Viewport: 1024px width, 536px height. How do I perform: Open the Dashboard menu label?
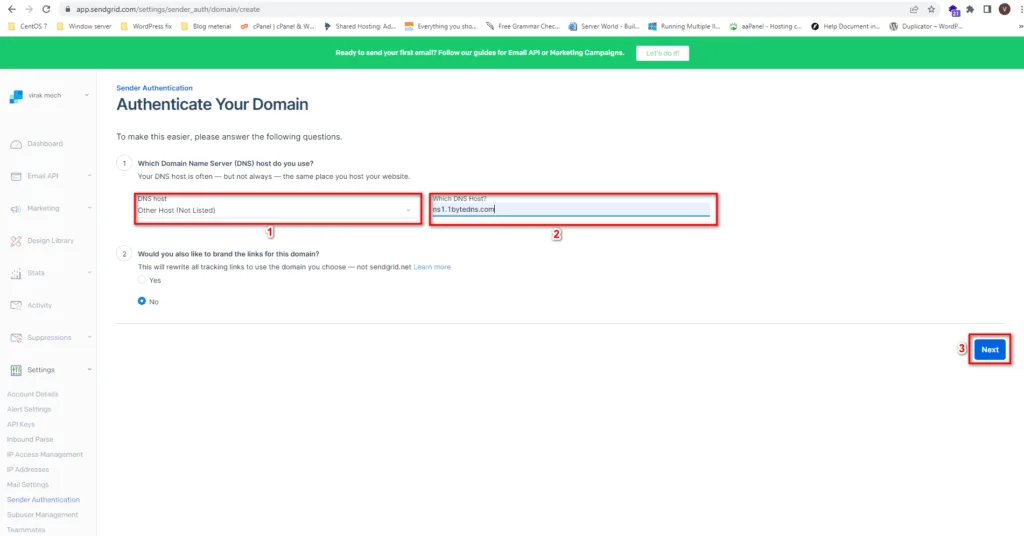point(45,144)
